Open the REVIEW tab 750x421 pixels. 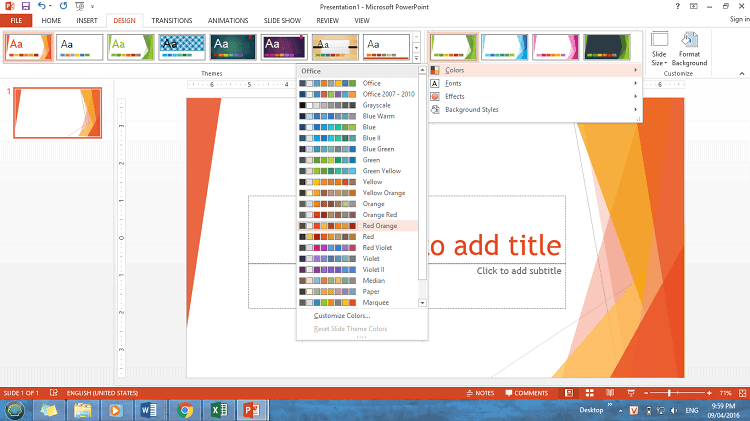pyautogui.click(x=328, y=21)
